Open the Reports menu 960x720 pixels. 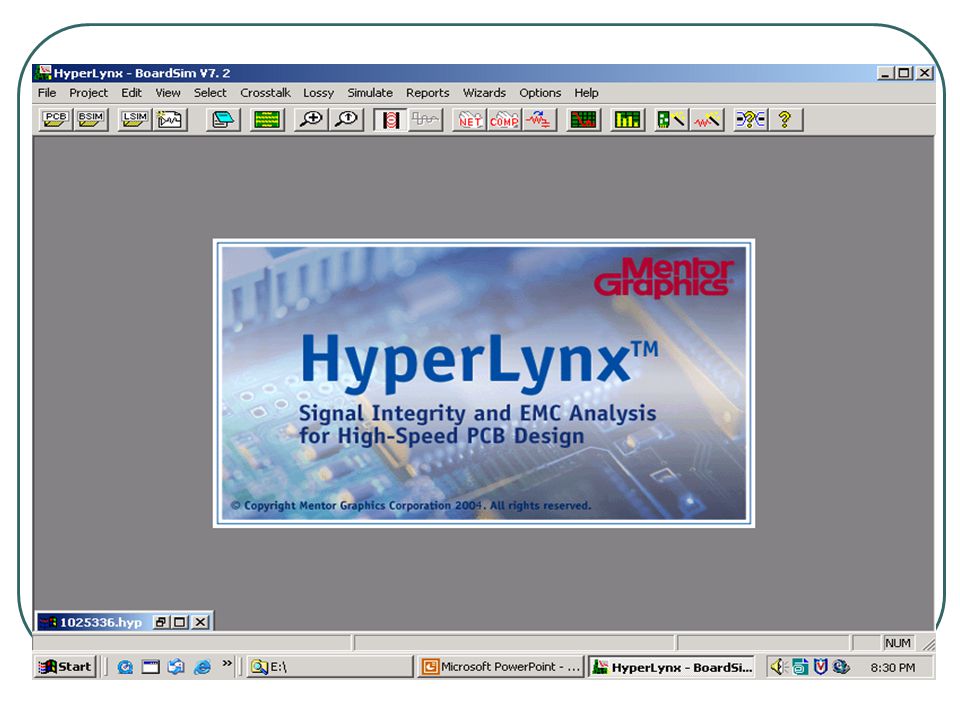click(x=427, y=92)
